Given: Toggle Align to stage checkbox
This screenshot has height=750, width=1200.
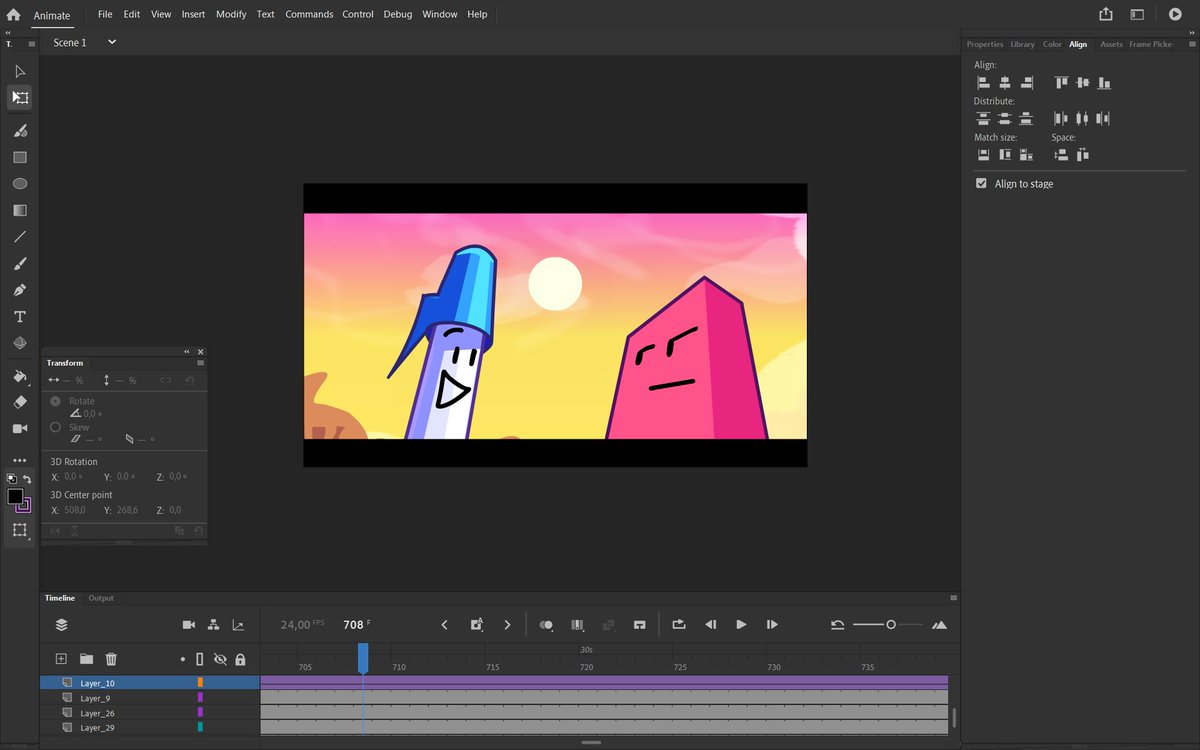Looking at the screenshot, I should click(x=981, y=184).
